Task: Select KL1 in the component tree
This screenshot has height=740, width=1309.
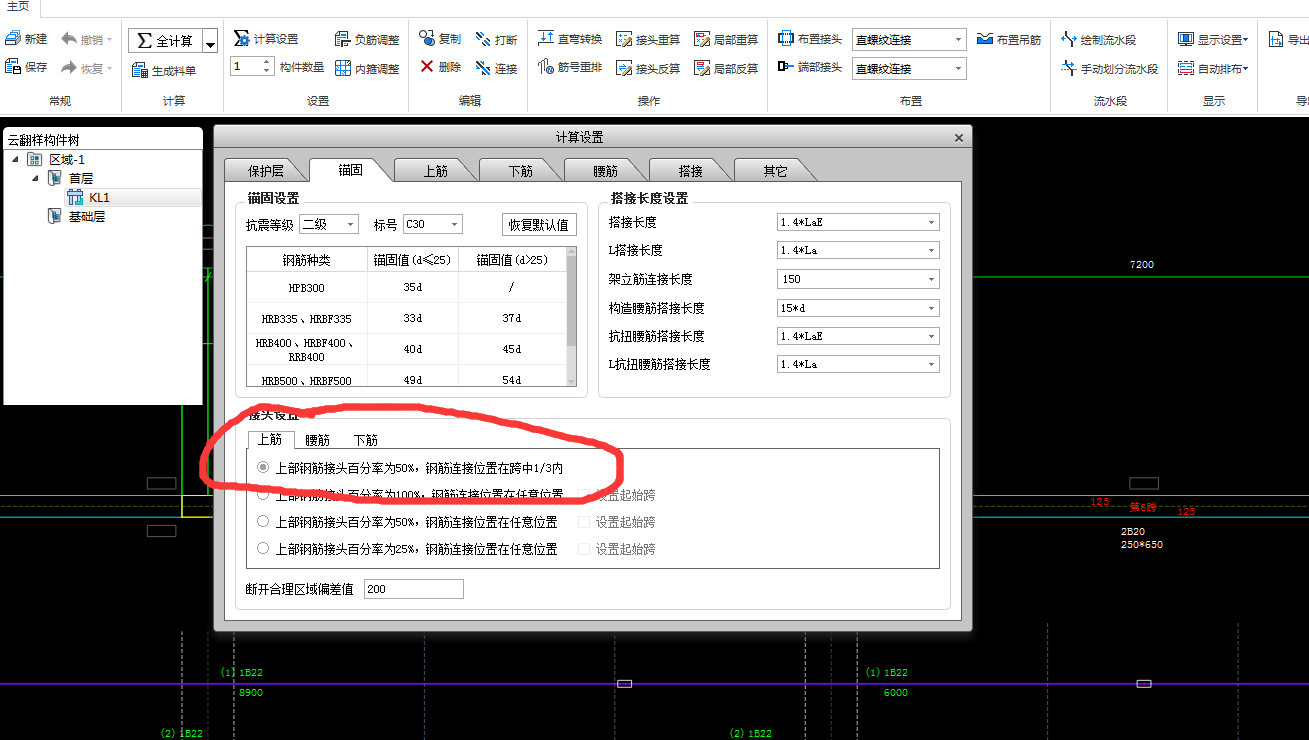Action: click(x=99, y=197)
